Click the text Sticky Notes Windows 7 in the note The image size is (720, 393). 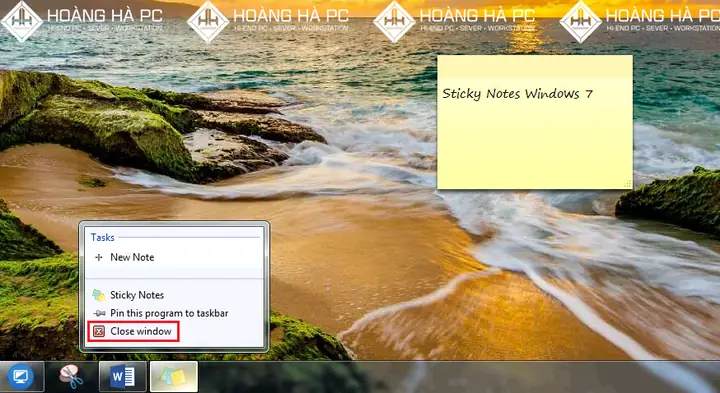pos(517,94)
